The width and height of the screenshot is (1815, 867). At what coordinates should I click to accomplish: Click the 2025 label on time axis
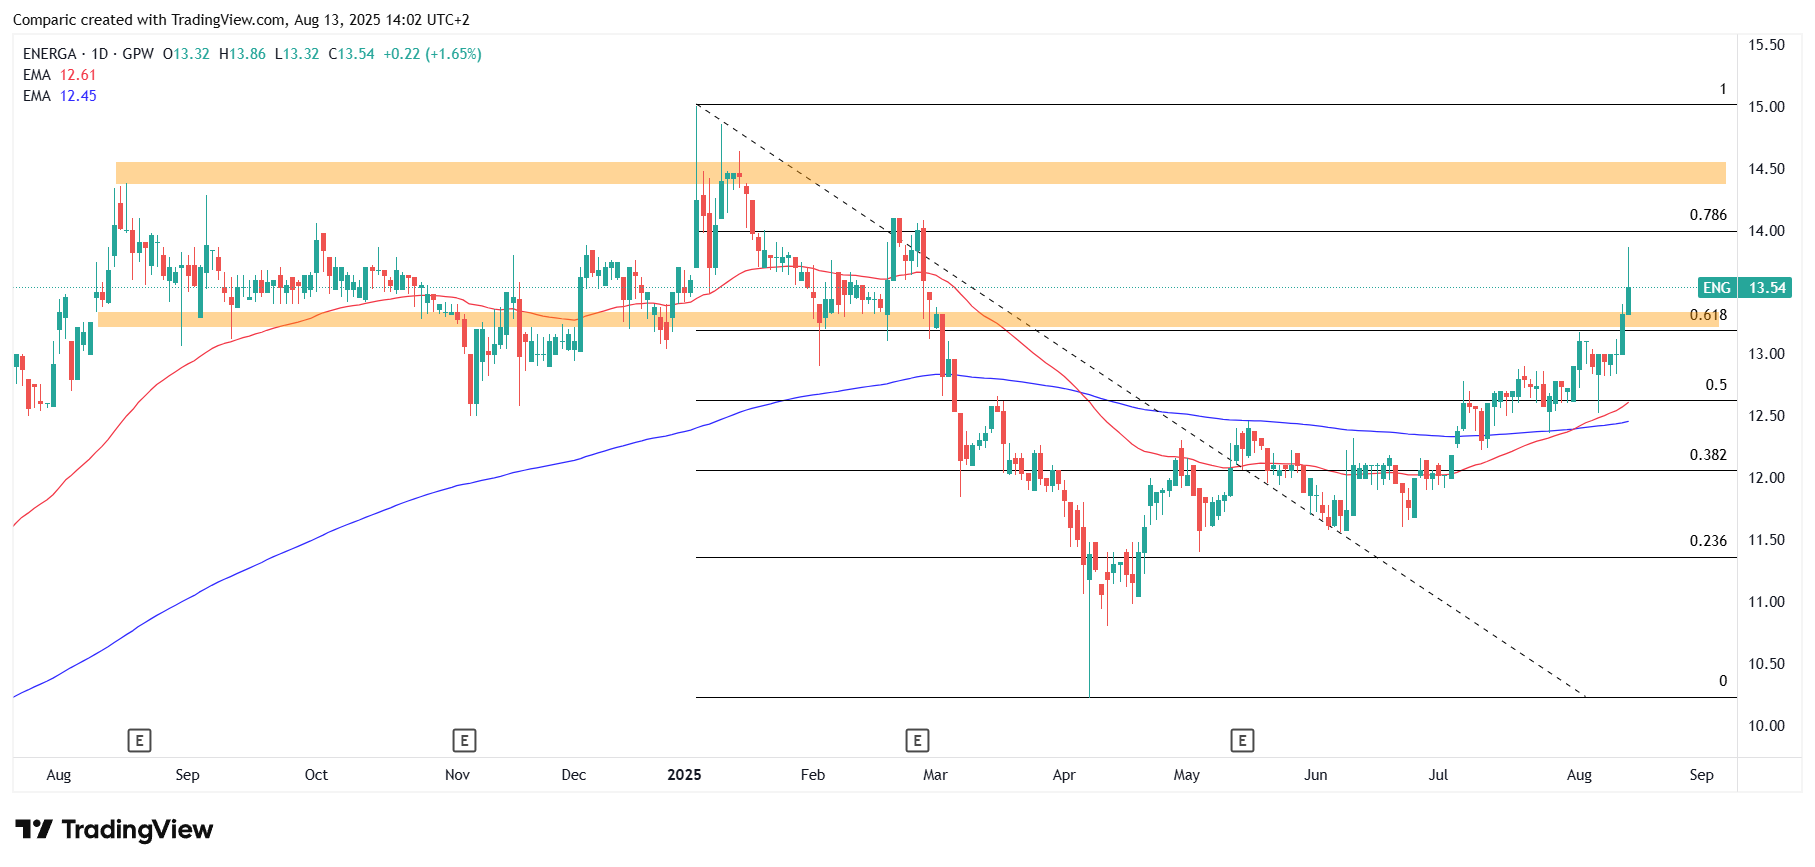(x=684, y=775)
